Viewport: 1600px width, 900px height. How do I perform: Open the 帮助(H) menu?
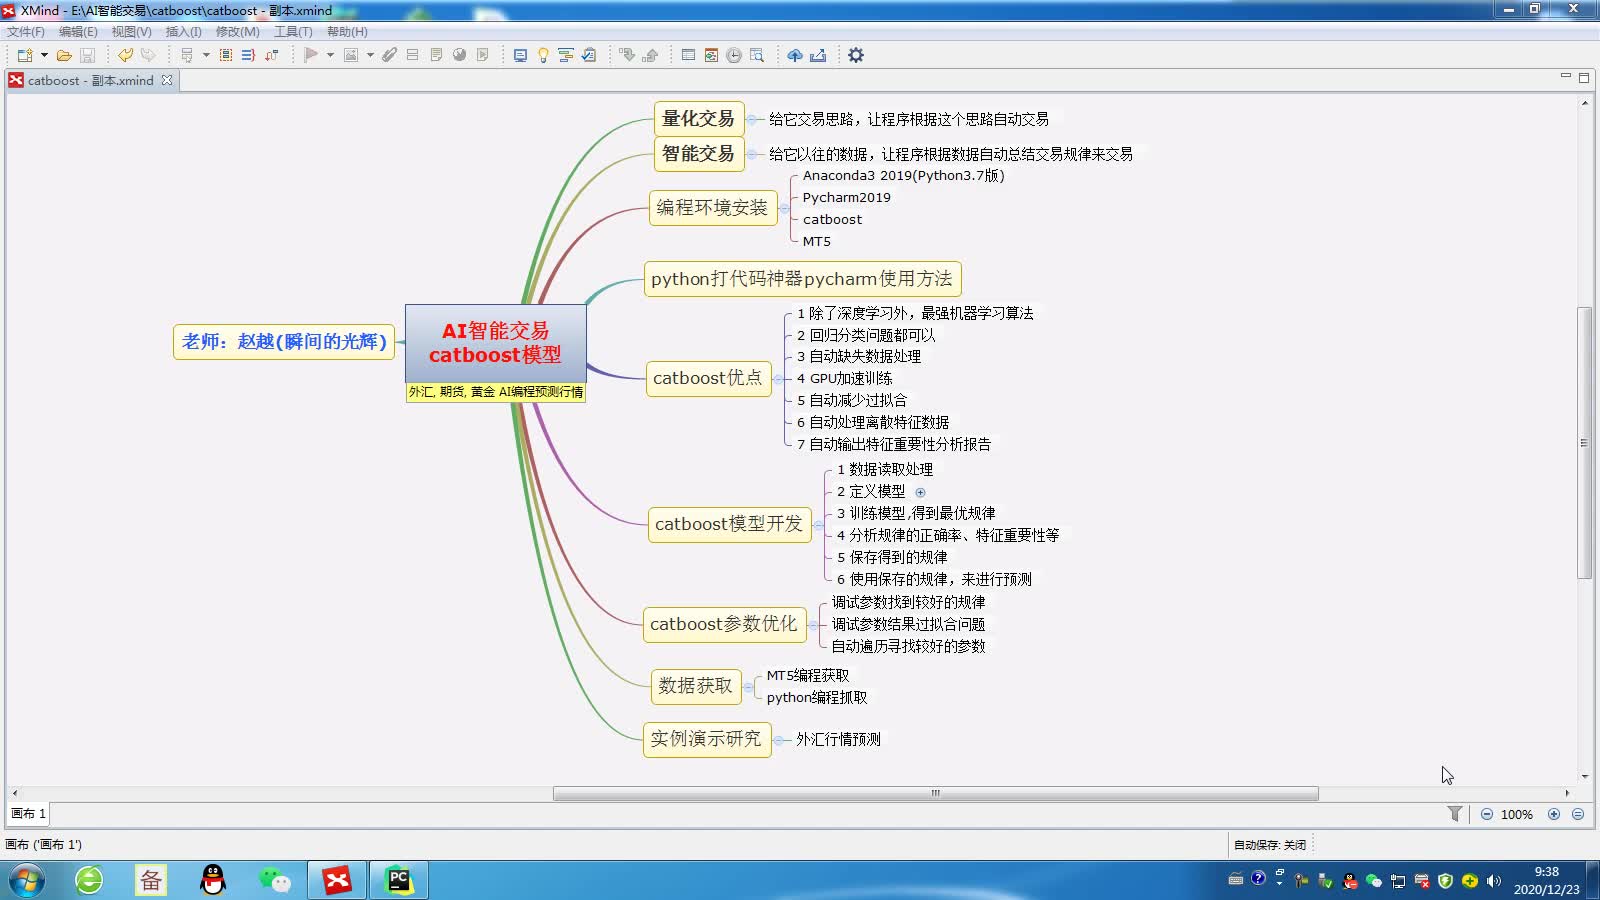[x=347, y=32]
